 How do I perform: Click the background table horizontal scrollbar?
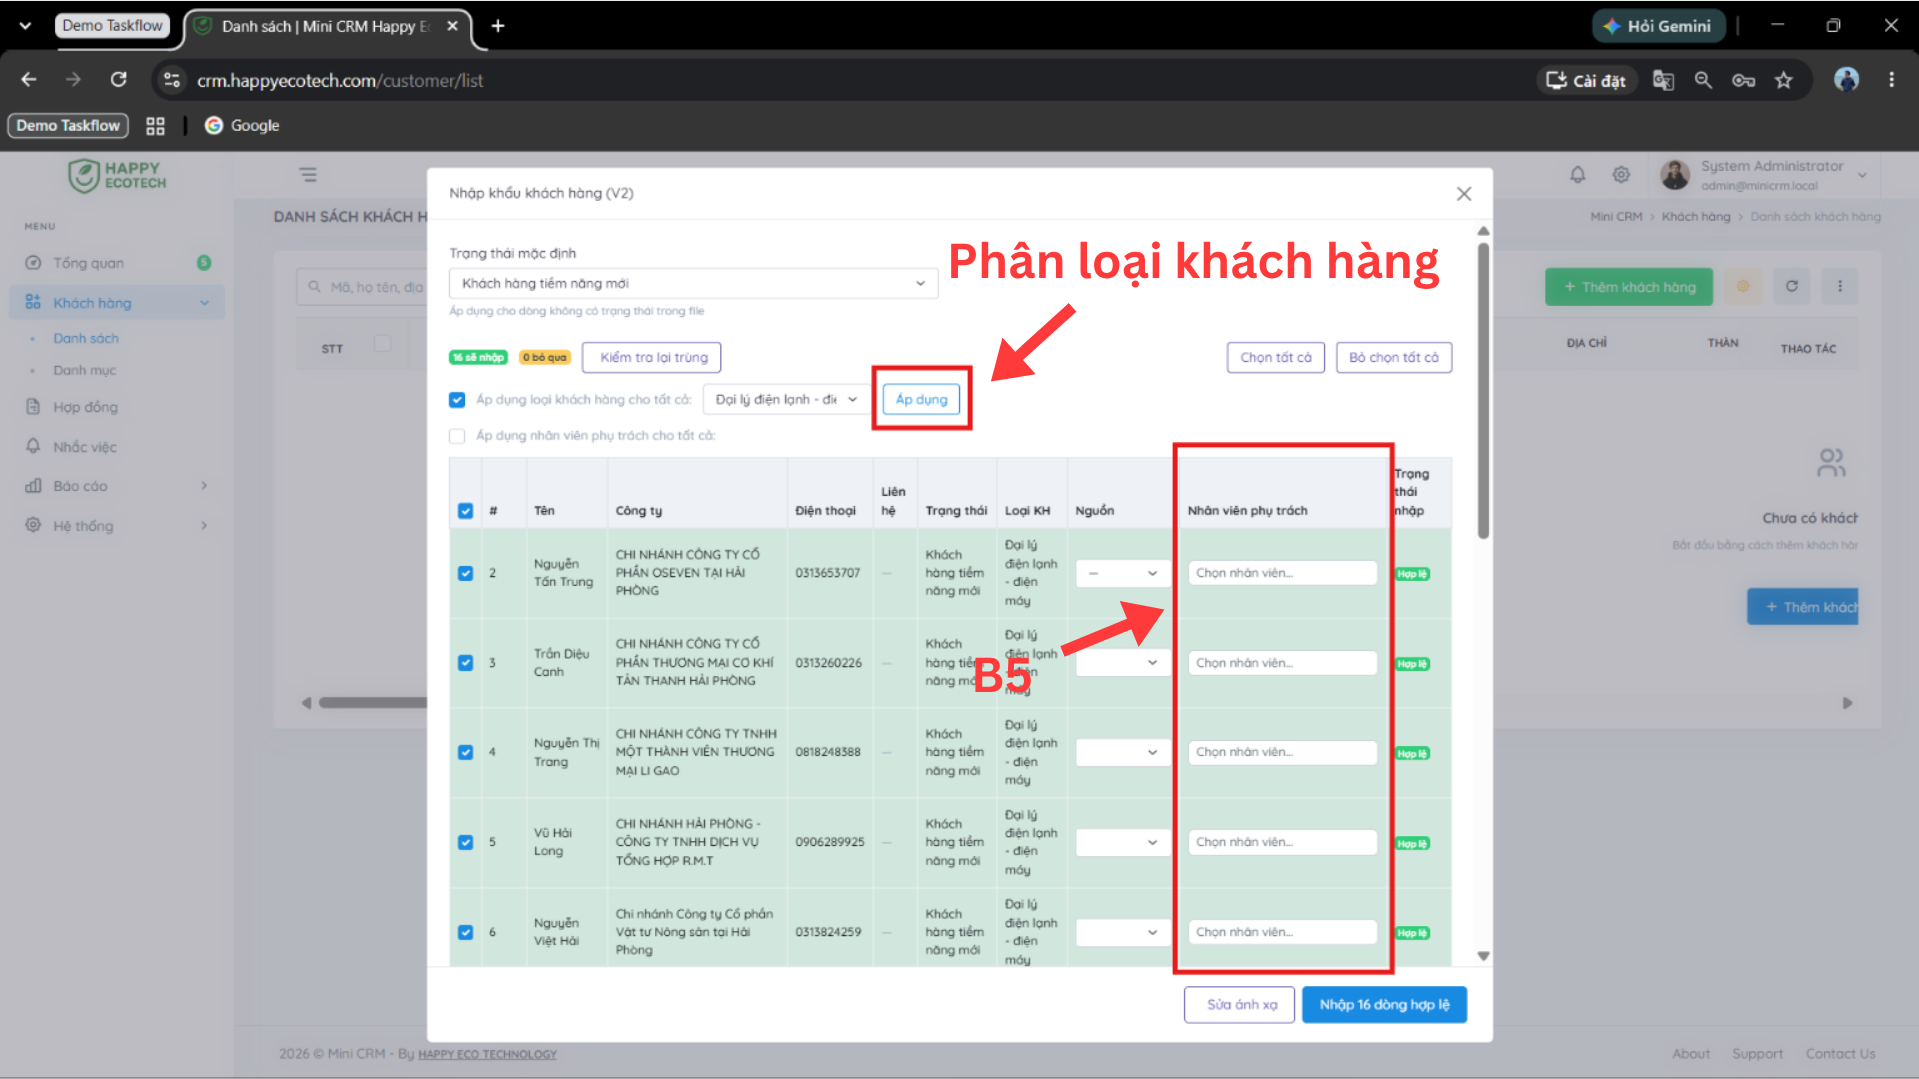(372, 703)
